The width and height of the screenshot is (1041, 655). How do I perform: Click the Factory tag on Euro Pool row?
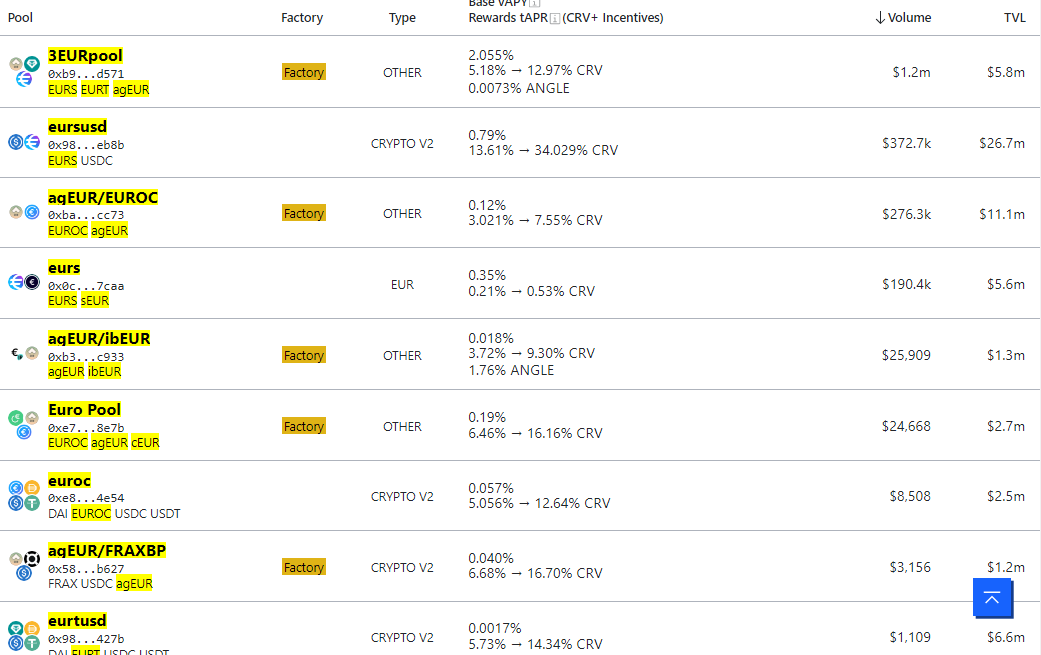point(303,426)
